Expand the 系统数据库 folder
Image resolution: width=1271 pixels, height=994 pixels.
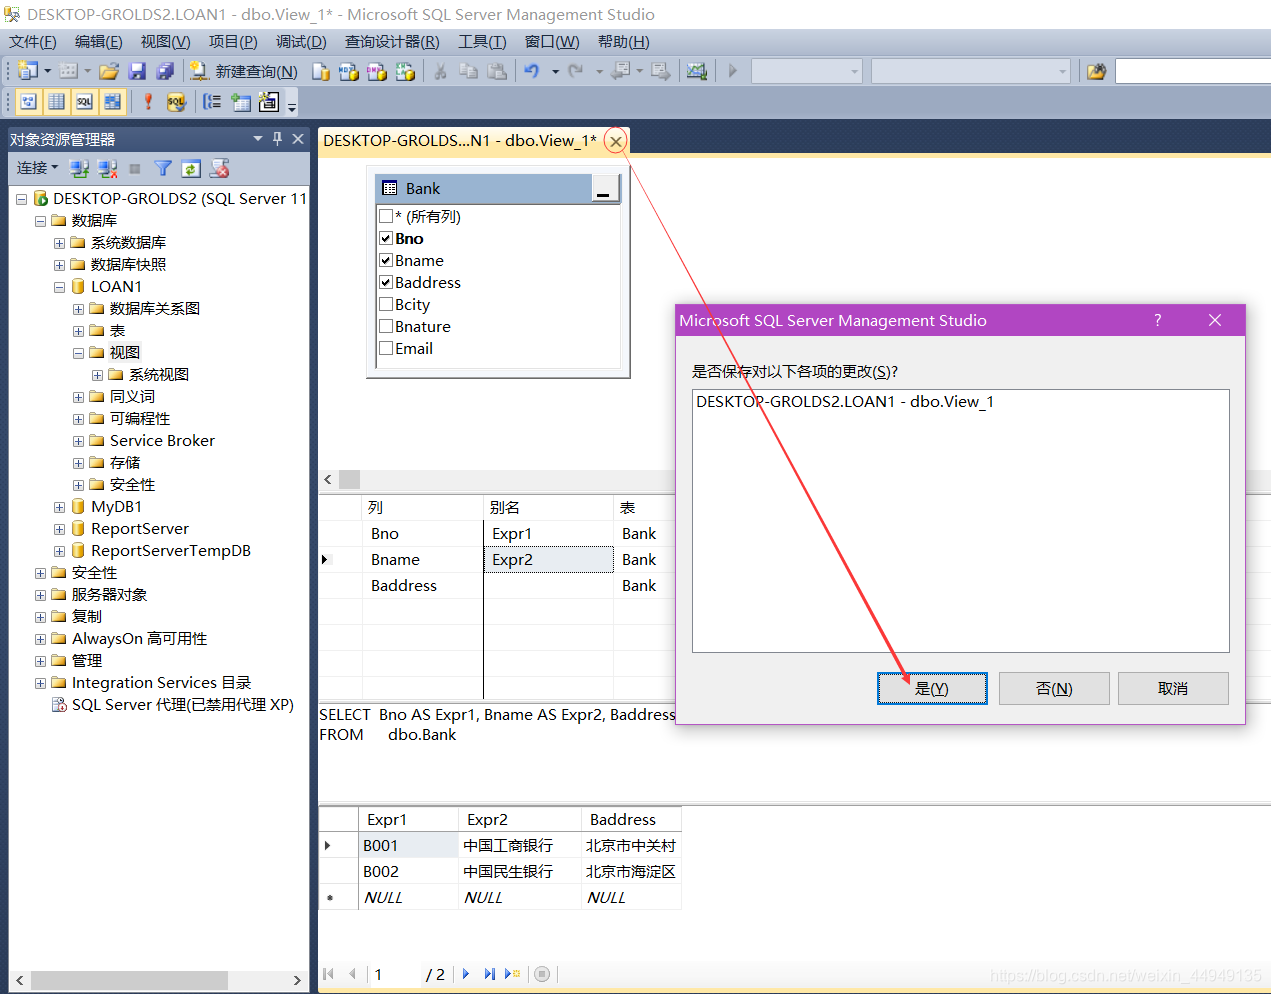pos(59,243)
